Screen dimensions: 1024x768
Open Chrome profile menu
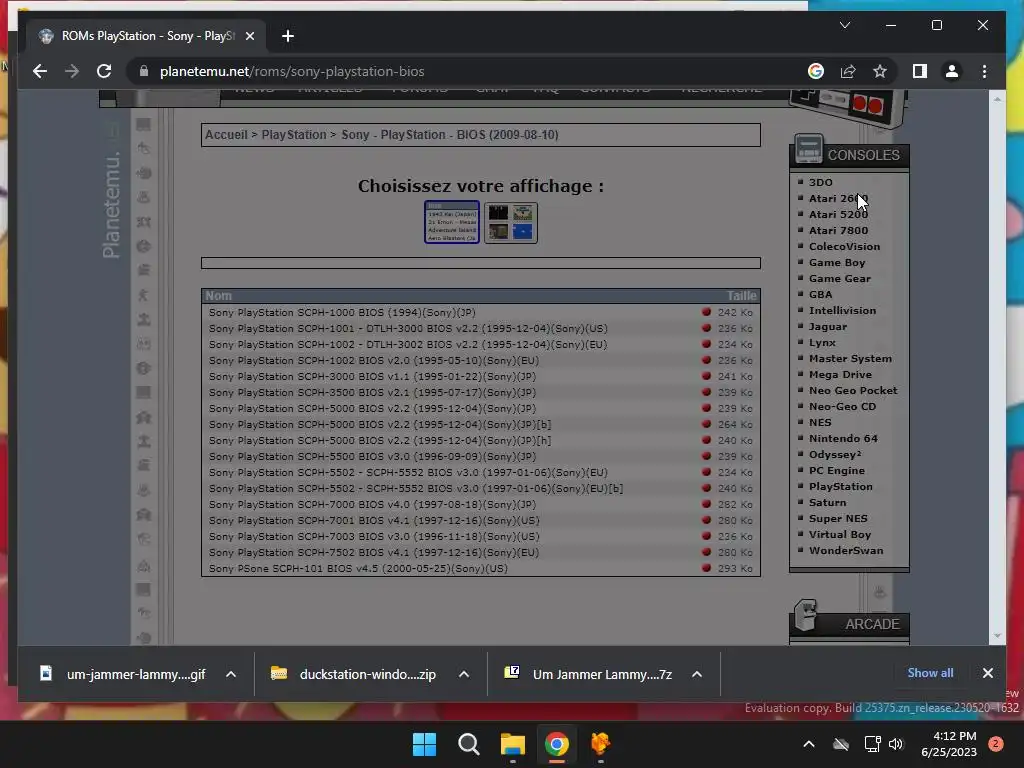pos(952,71)
